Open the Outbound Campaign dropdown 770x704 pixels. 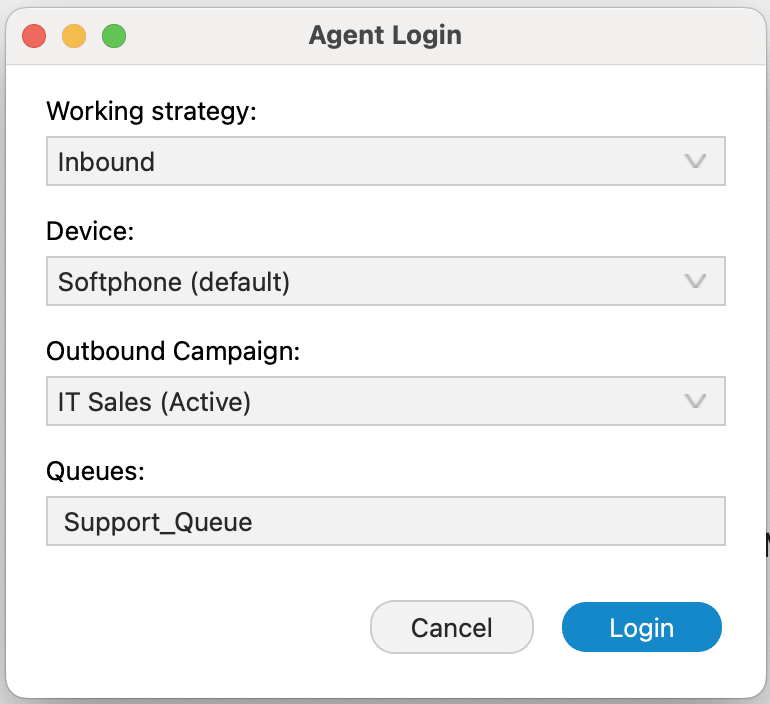click(385, 401)
